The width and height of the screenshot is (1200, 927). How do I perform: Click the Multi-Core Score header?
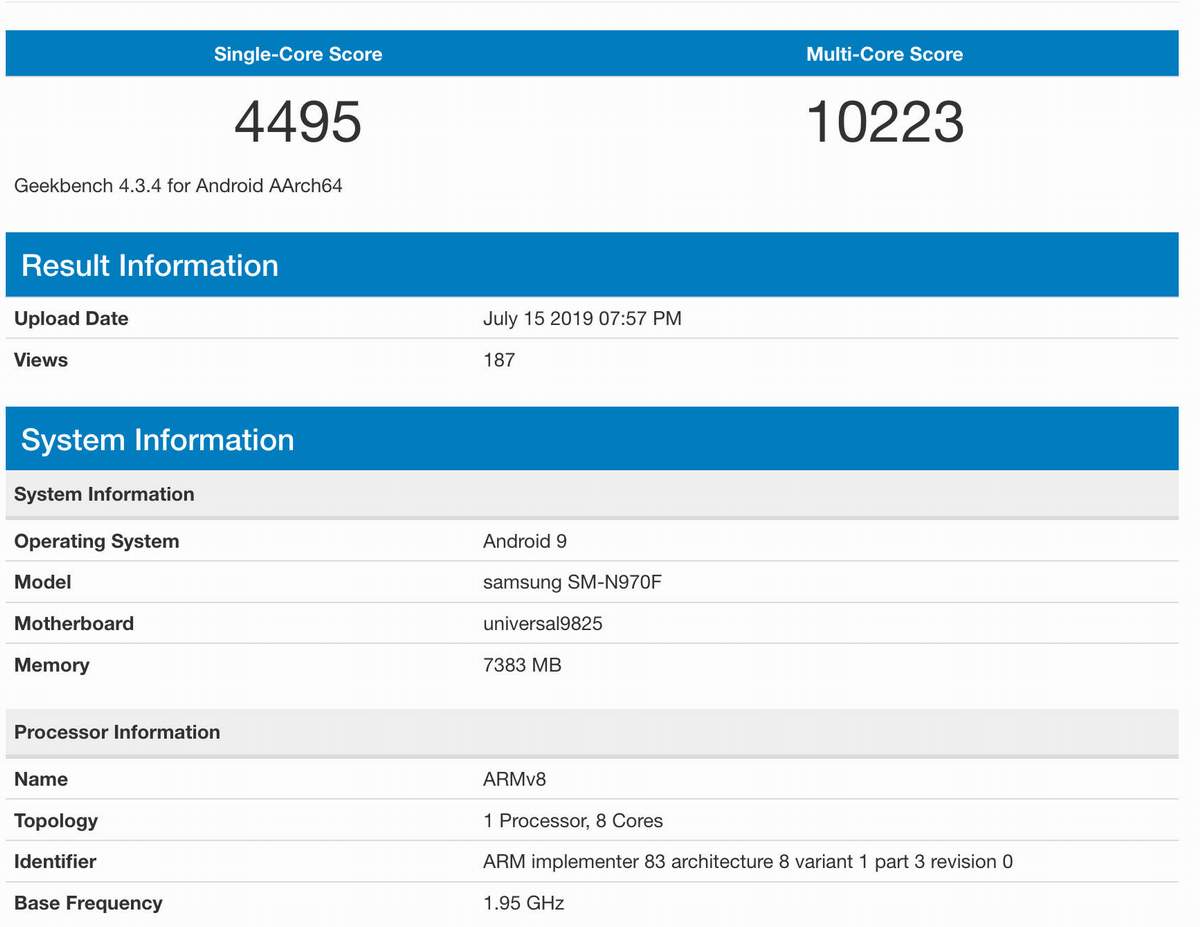pyautogui.click(x=884, y=54)
